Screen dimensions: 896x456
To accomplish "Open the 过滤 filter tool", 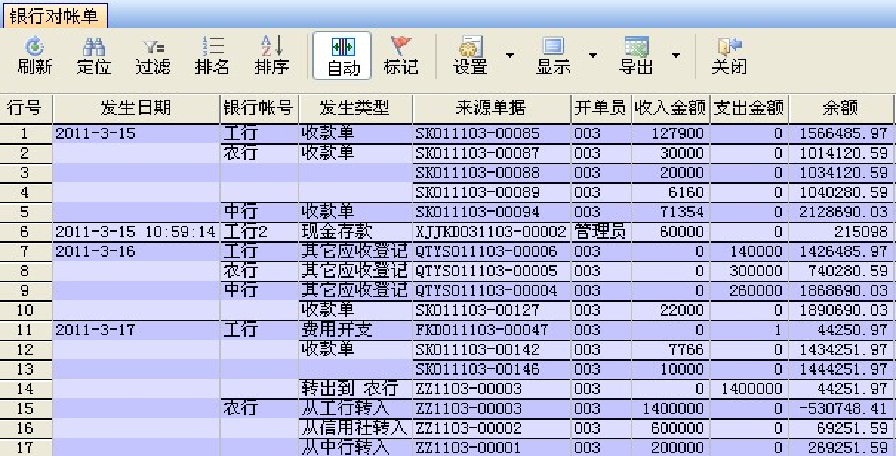I will [x=152, y=47].
